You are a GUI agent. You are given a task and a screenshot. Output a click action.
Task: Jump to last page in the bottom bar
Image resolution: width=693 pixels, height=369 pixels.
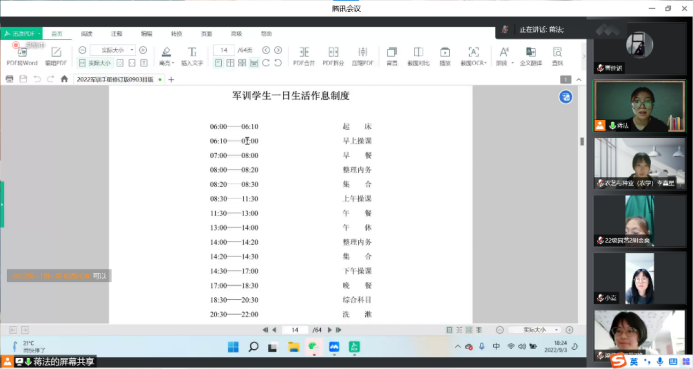coord(338,330)
